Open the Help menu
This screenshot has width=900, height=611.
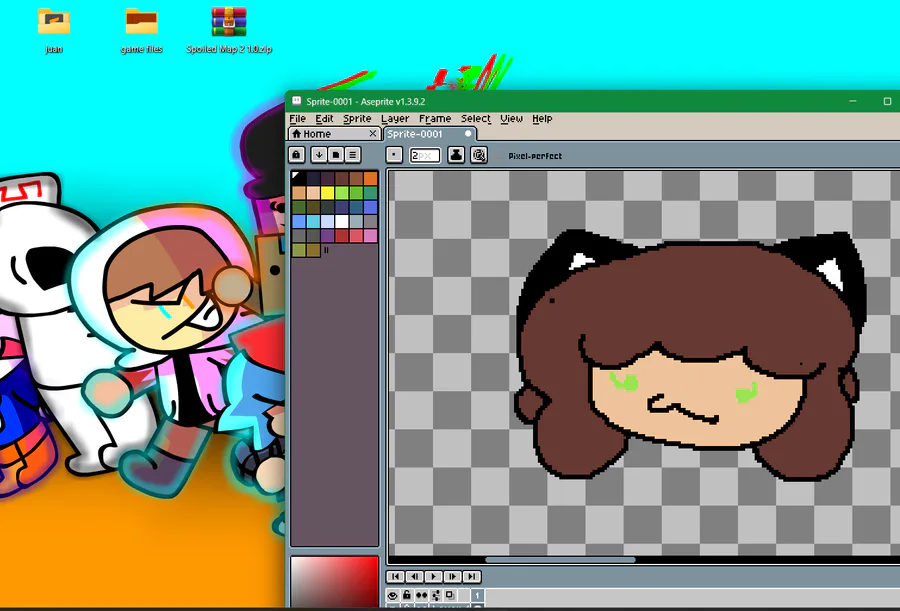[542, 118]
